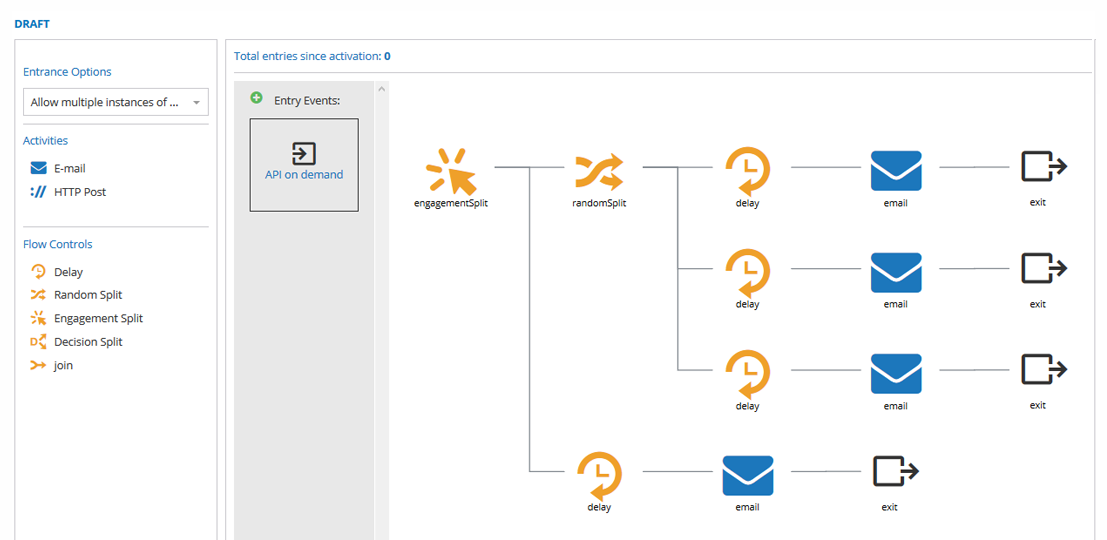Add entry event with green plus icon

256,98
